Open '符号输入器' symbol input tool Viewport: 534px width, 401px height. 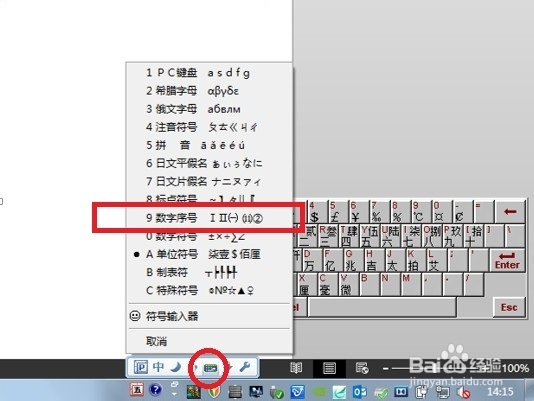[x=209, y=316]
